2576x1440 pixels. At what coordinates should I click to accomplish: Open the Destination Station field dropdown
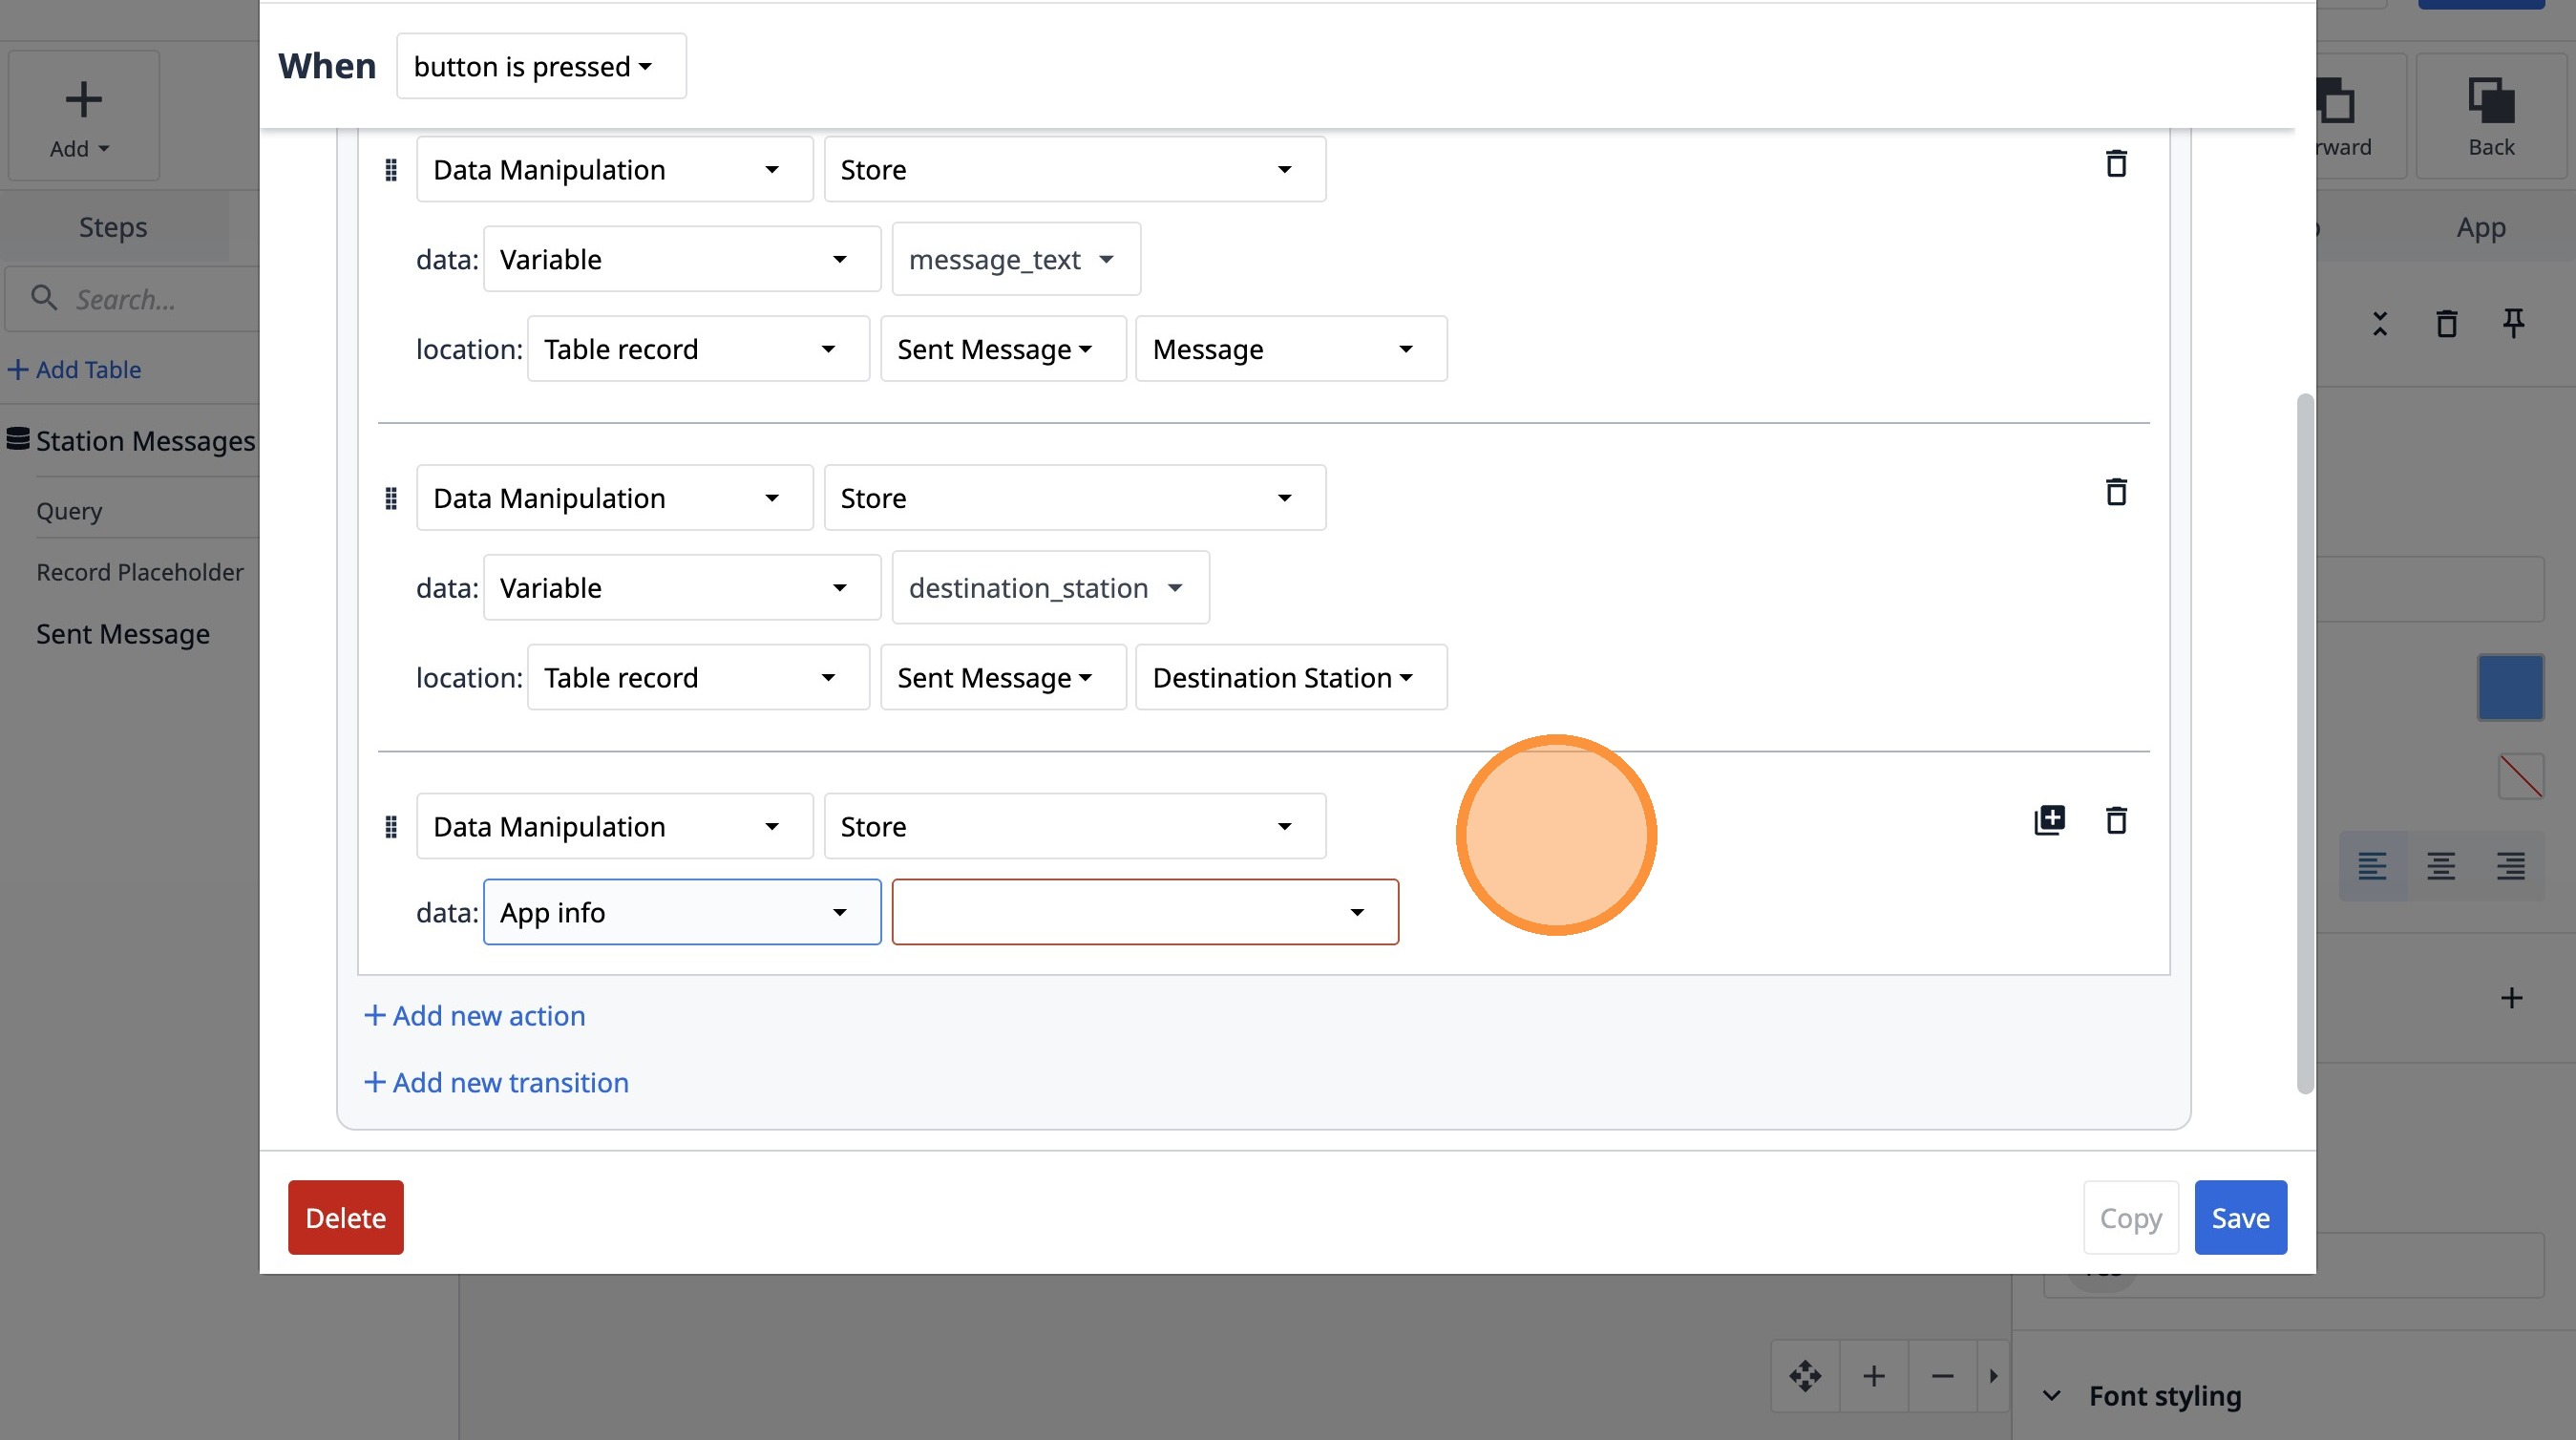click(x=1290, y=678)
